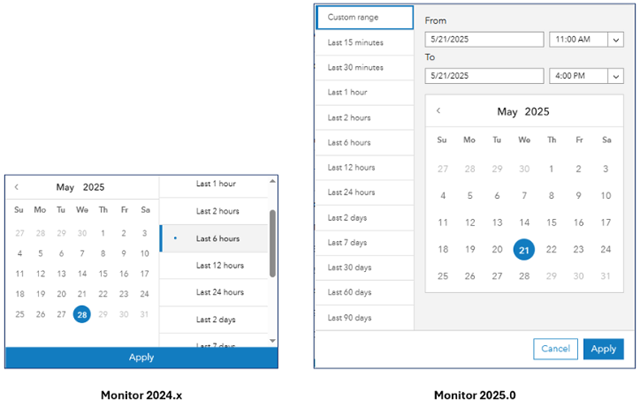Click the wide Apply bar in Monitor 2024.x
Viewport: 640px width, 415px height.
(141, 357)
